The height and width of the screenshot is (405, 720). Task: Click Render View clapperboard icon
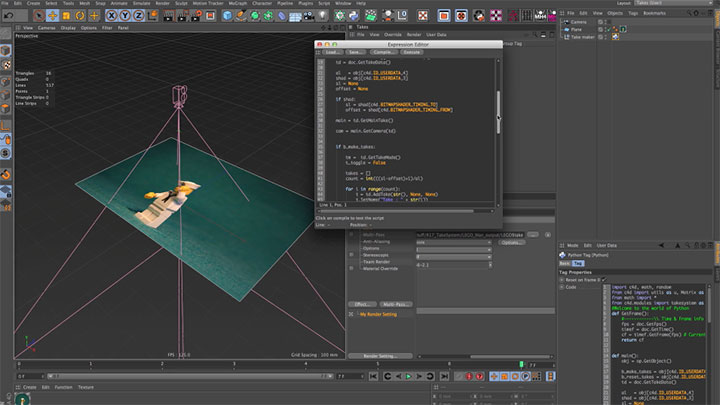[x=168, y=16]
